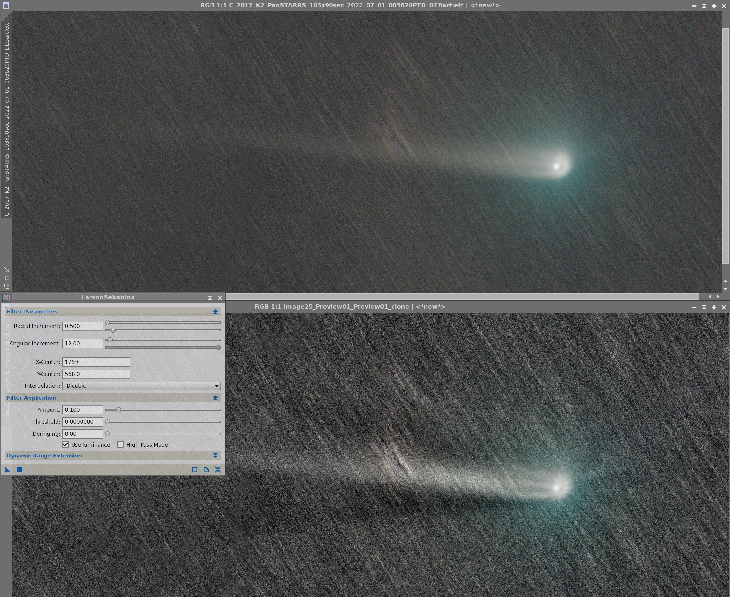Viewport: 730px width, 597px height.
Task: Click the Radial Increment input field
Action: pos(82,326)
